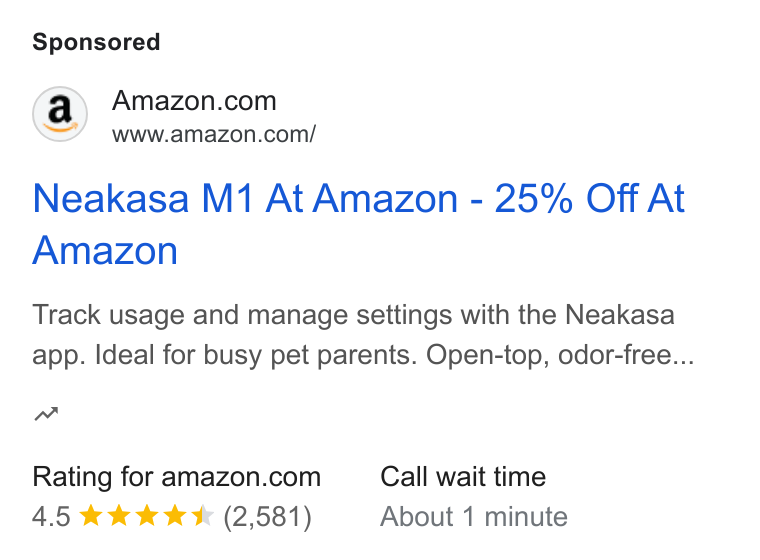Click the first gold rating star
Viewport: 760px width, 560px height.
91,516
